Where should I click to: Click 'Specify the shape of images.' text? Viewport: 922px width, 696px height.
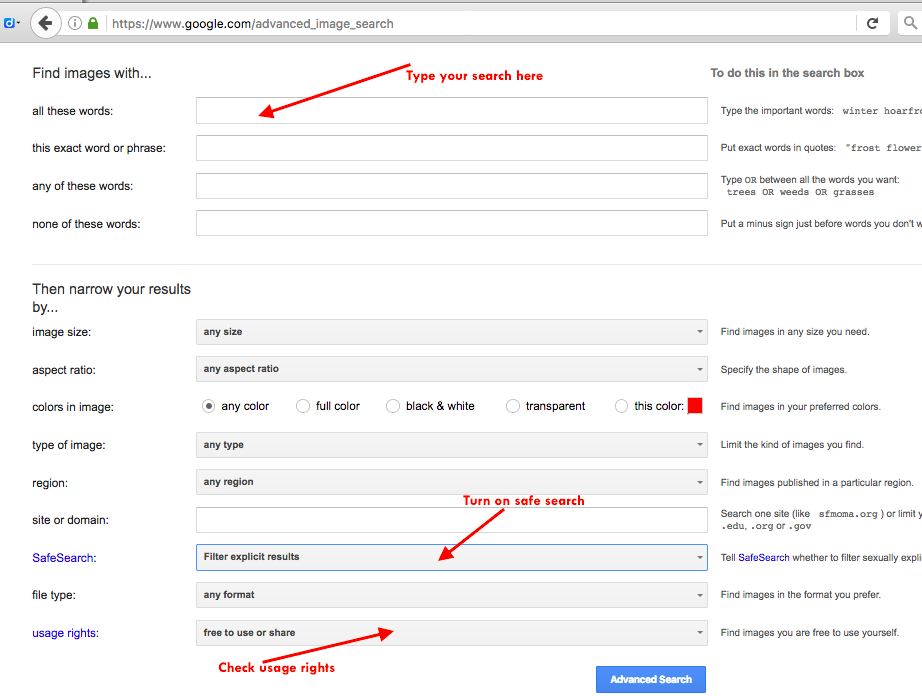click(x=784, y=370)
